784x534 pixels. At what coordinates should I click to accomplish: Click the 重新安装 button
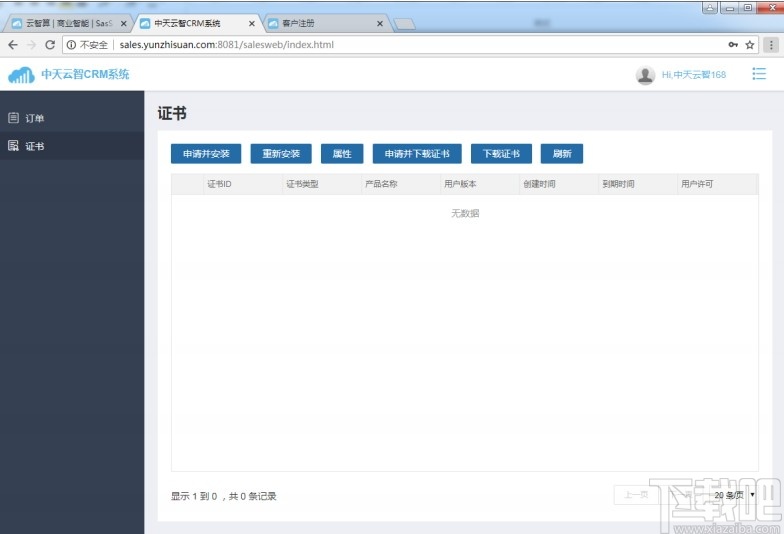(x=281, y=154)
